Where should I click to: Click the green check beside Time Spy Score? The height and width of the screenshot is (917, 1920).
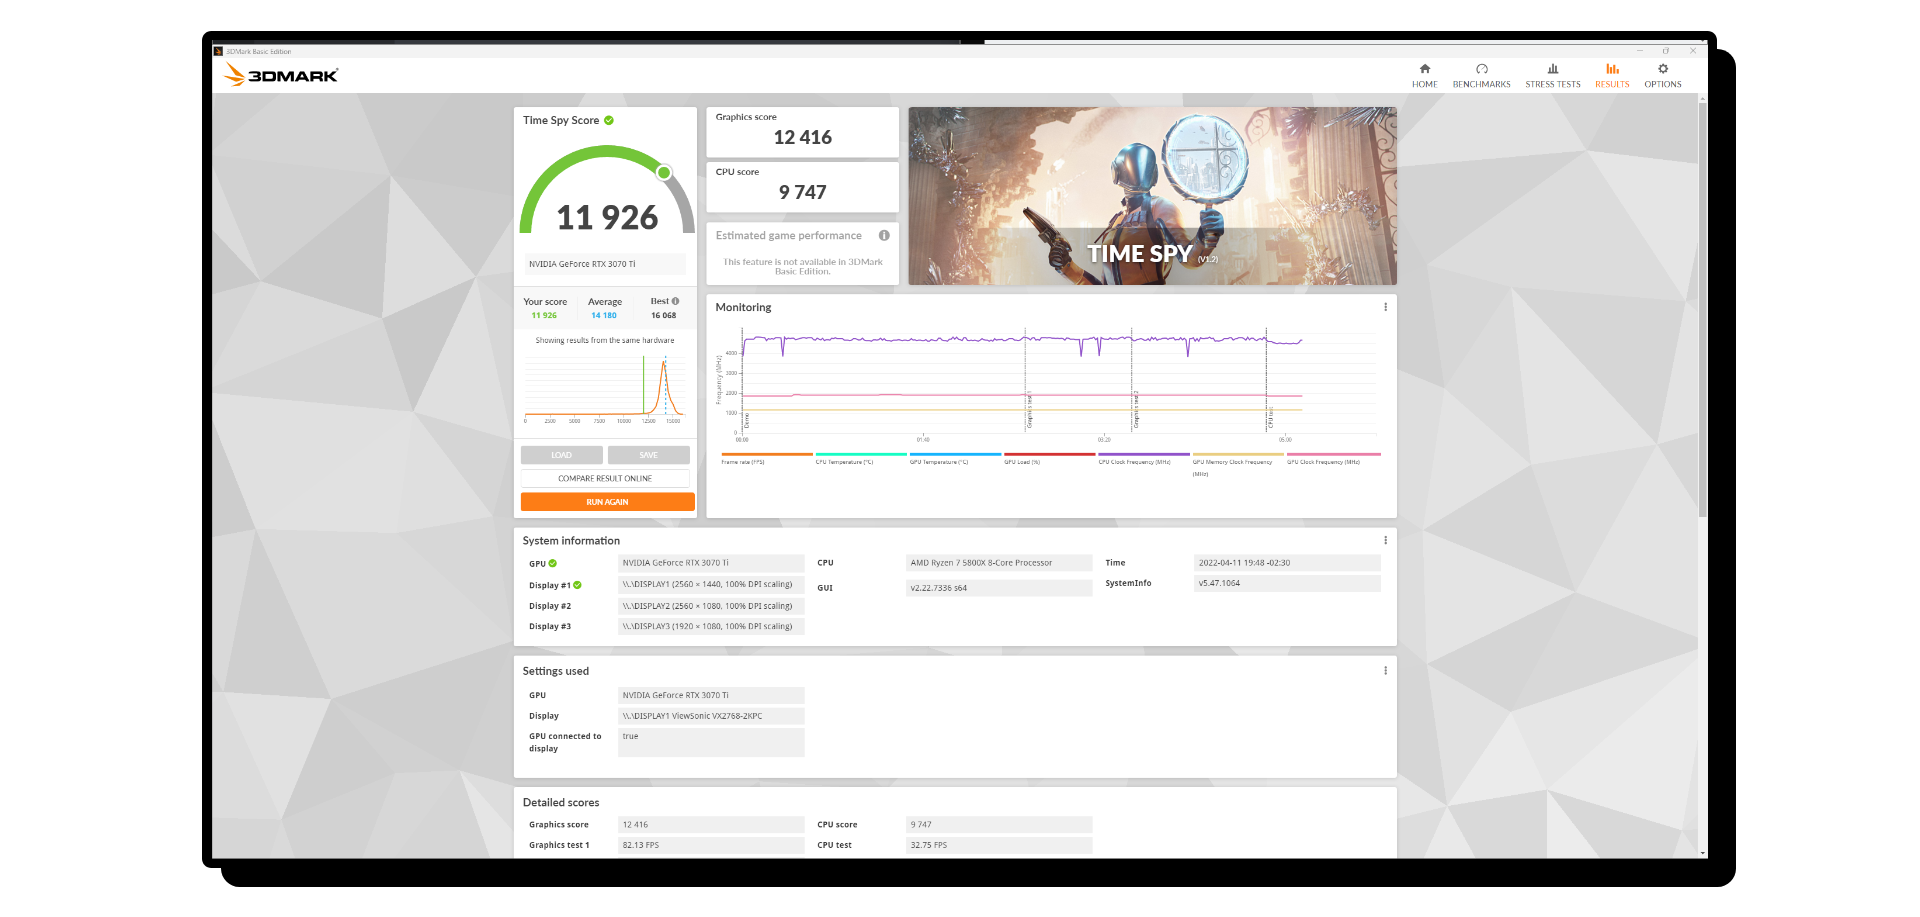pyautogui.click(x=609, y=120)
